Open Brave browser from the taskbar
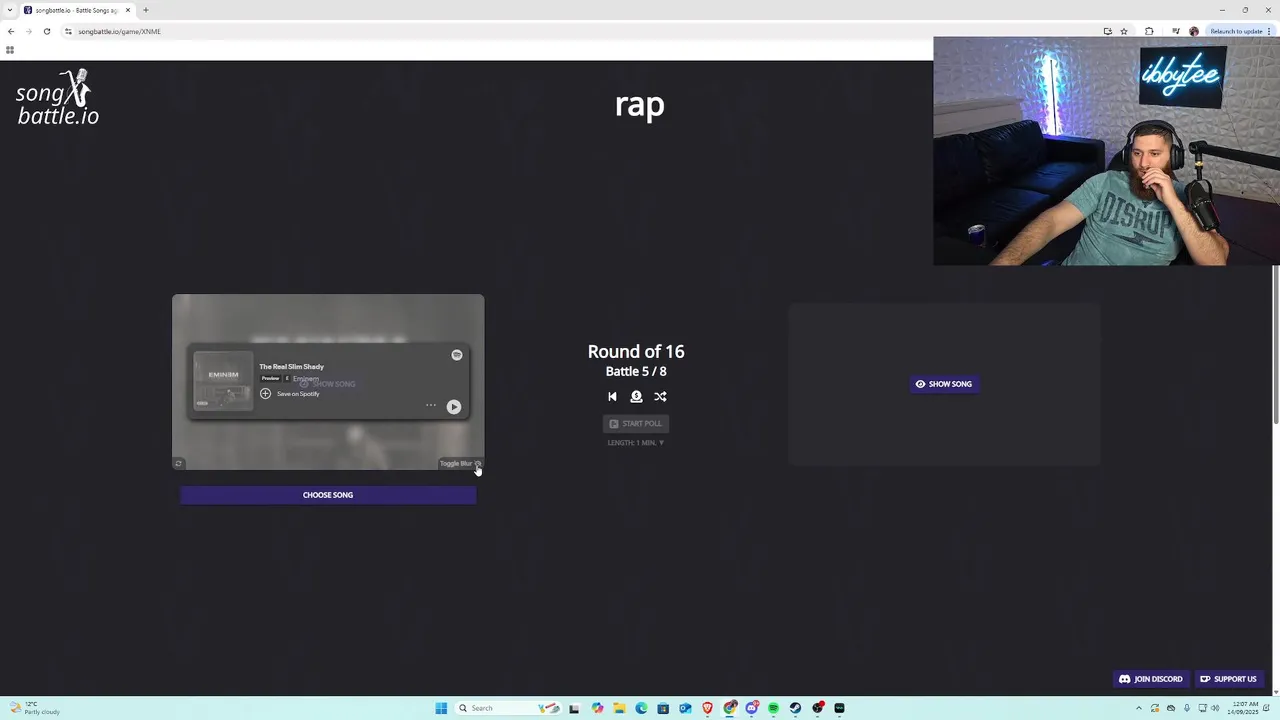The height and width of the screenshot is (720, 1280). click(707, 708)
